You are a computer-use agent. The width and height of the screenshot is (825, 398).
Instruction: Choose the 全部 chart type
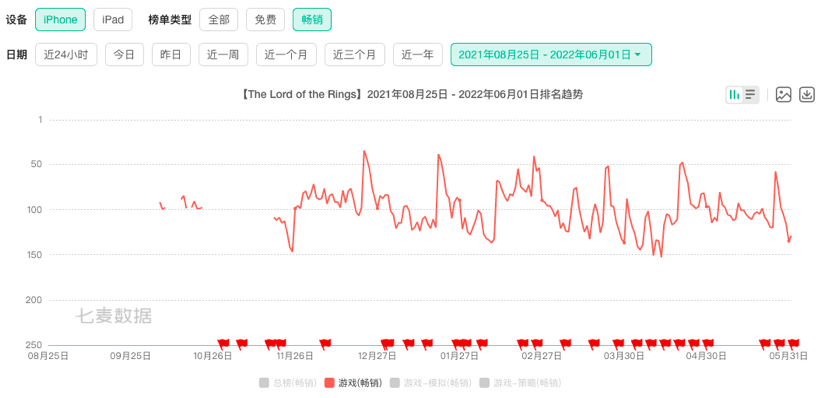pyautogui.click(x=219, y=20)
